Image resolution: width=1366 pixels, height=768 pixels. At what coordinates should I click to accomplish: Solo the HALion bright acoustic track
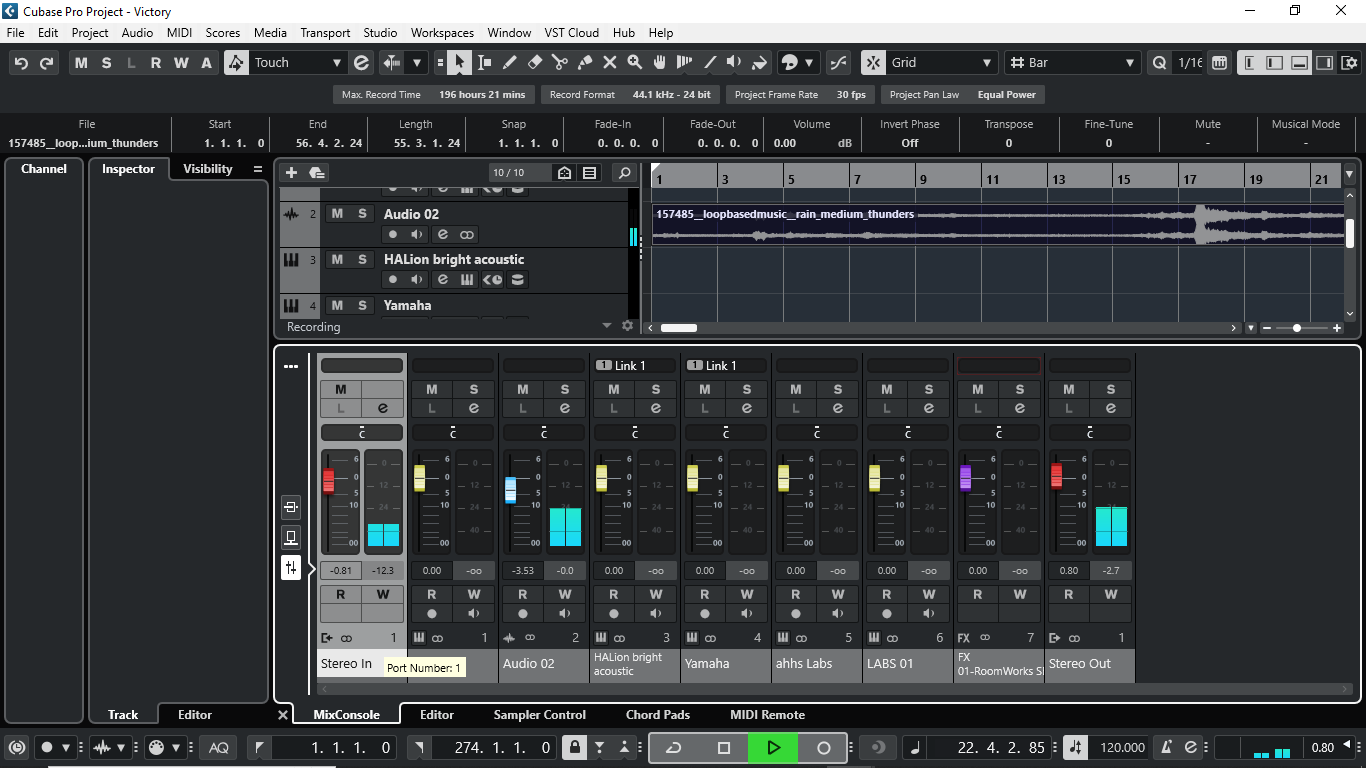point(362,259)
